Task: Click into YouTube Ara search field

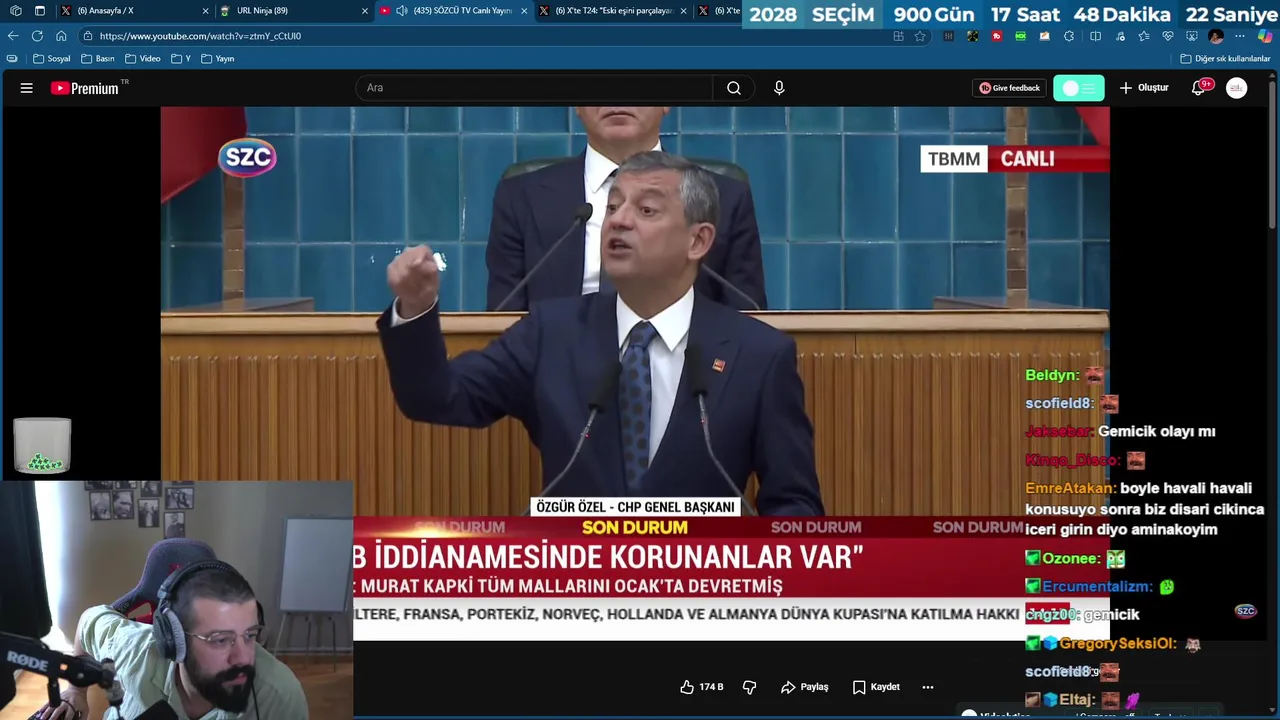Action: pyautogui.click(x=535, y=88)
